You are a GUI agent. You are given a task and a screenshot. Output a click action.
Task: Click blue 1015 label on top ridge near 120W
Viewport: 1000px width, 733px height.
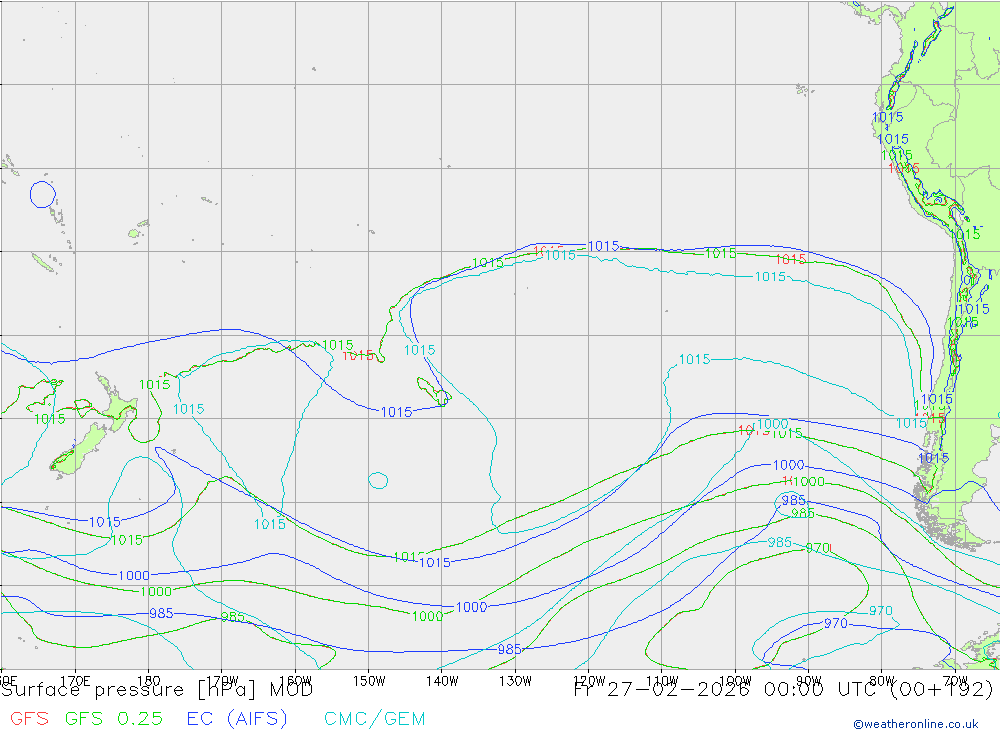[603, 246]
